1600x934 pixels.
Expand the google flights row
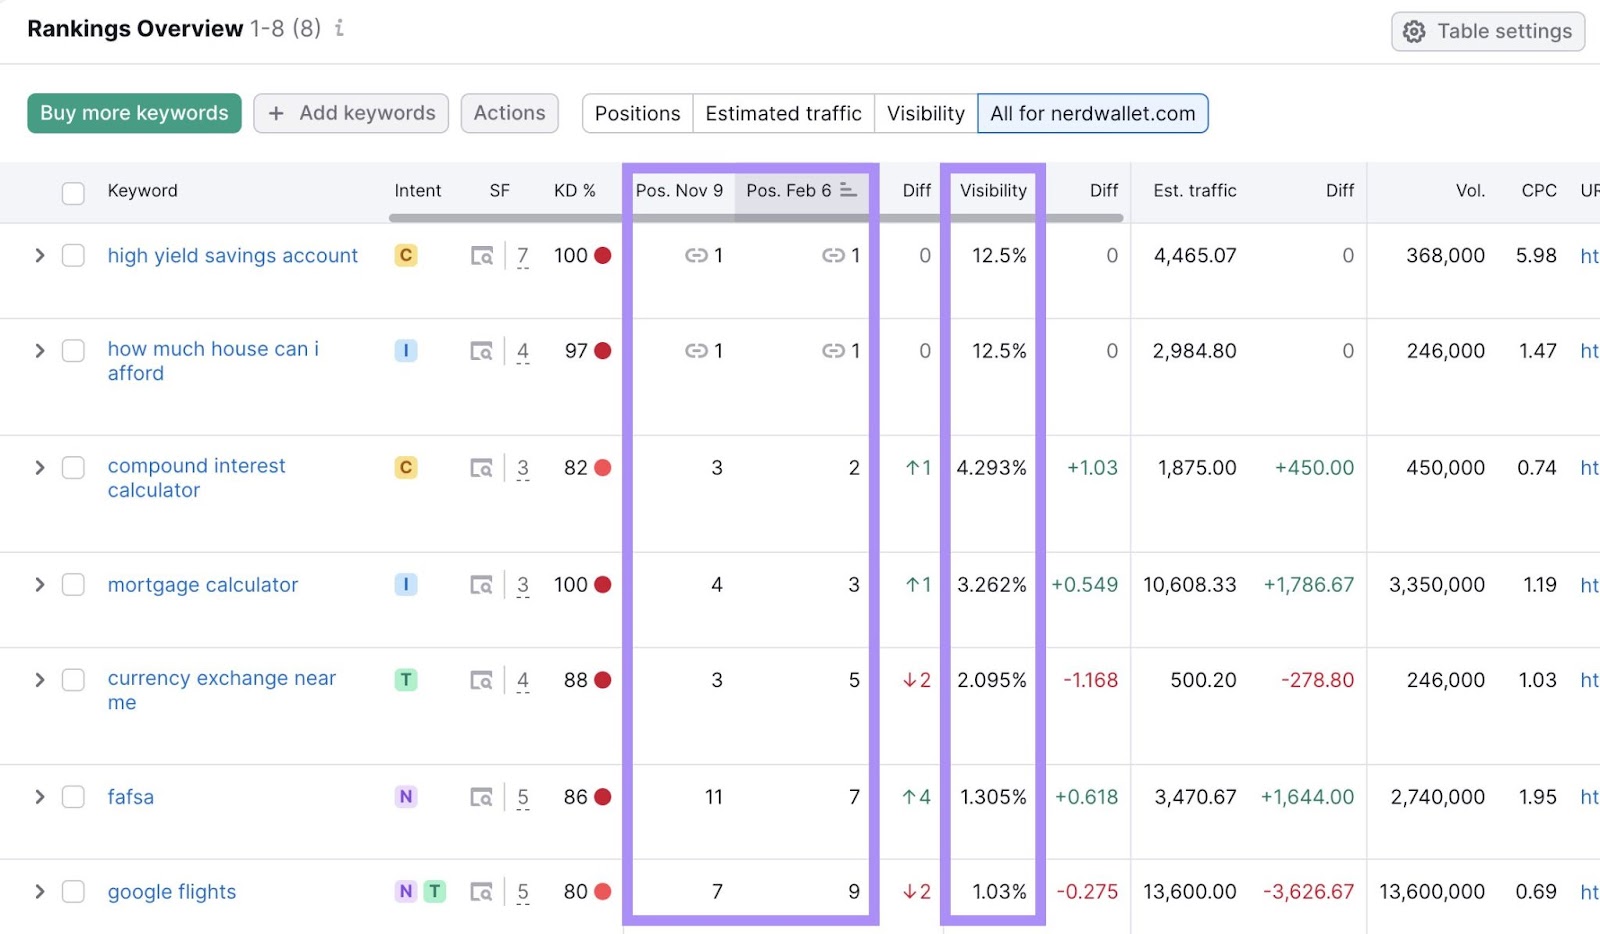point(39,891)
